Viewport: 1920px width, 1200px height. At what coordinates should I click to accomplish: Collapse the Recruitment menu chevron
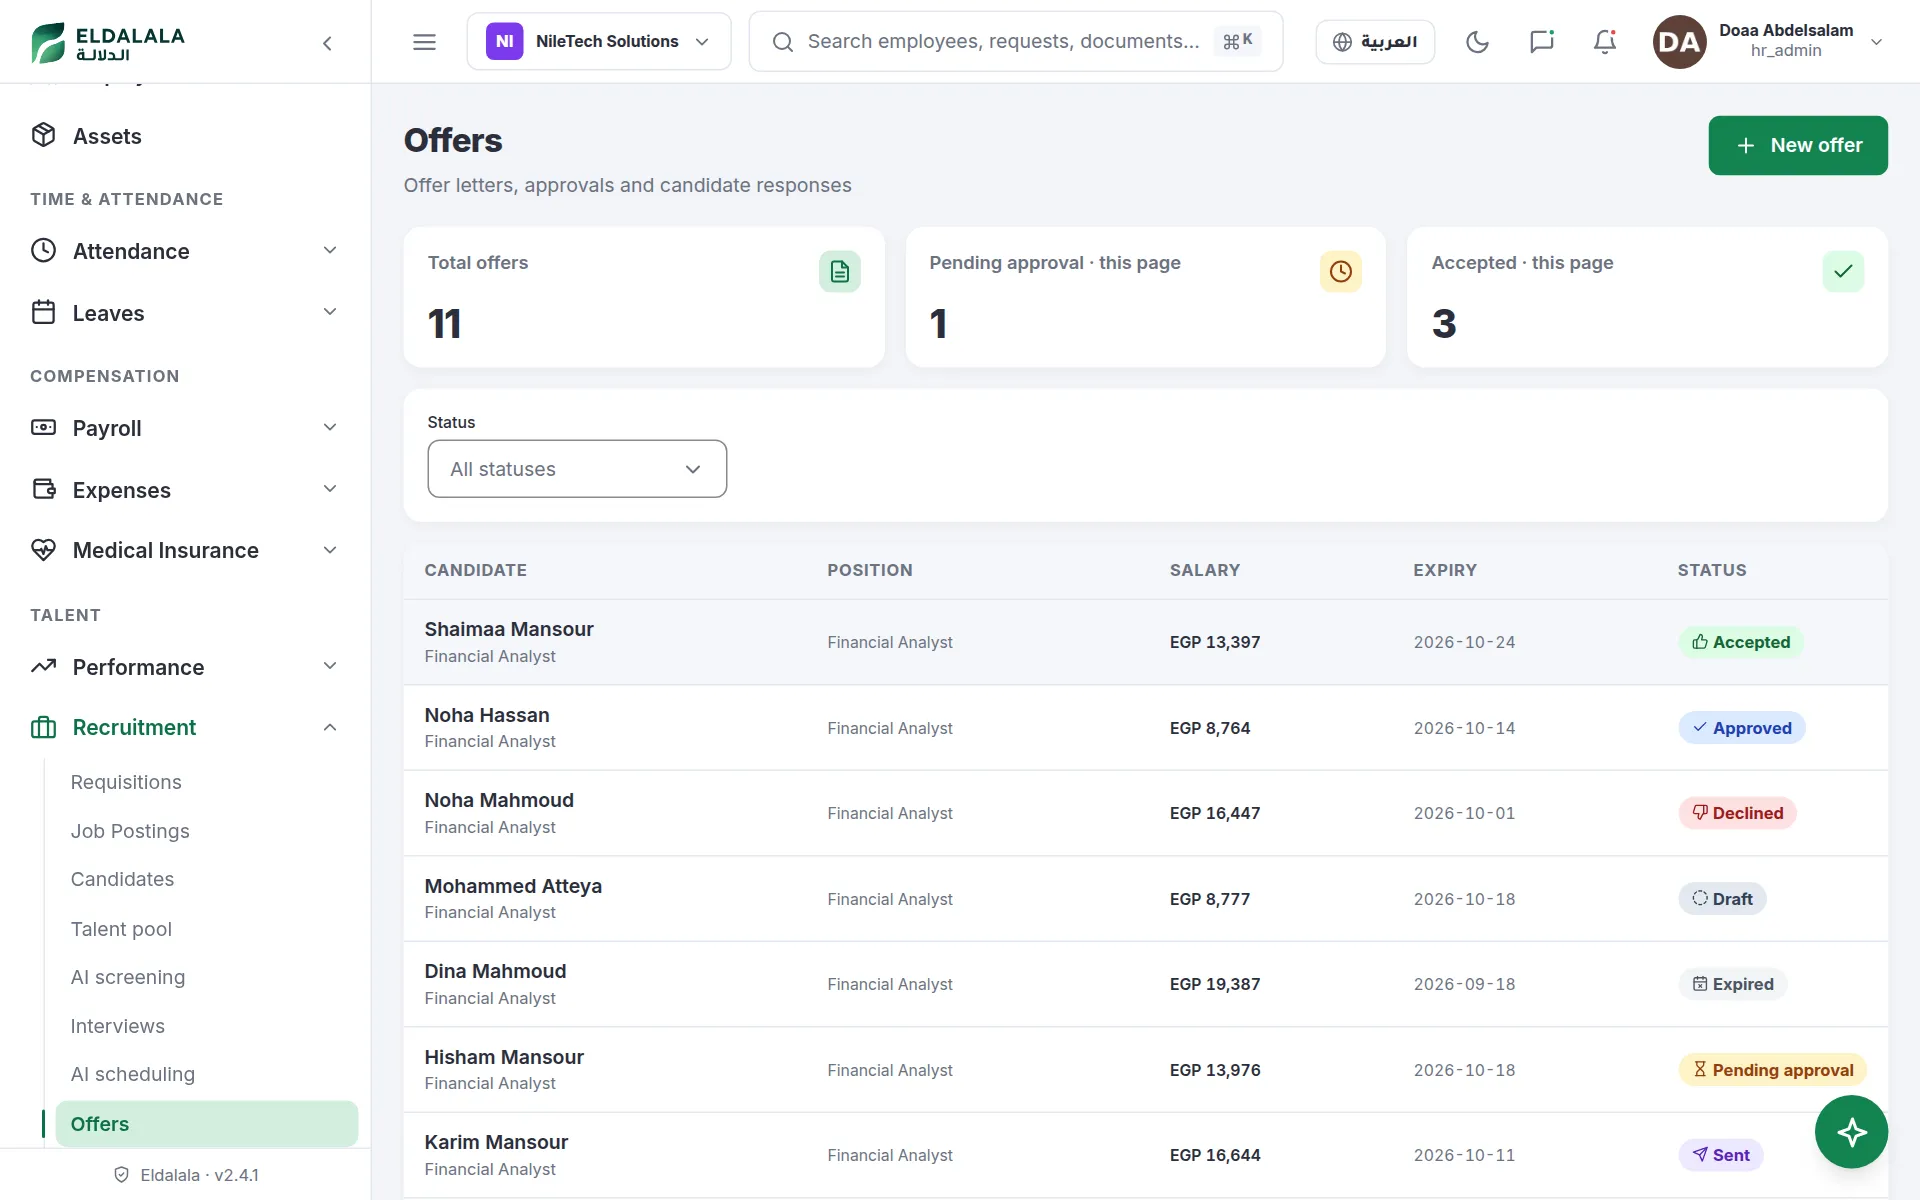click(x=330, y=727)
